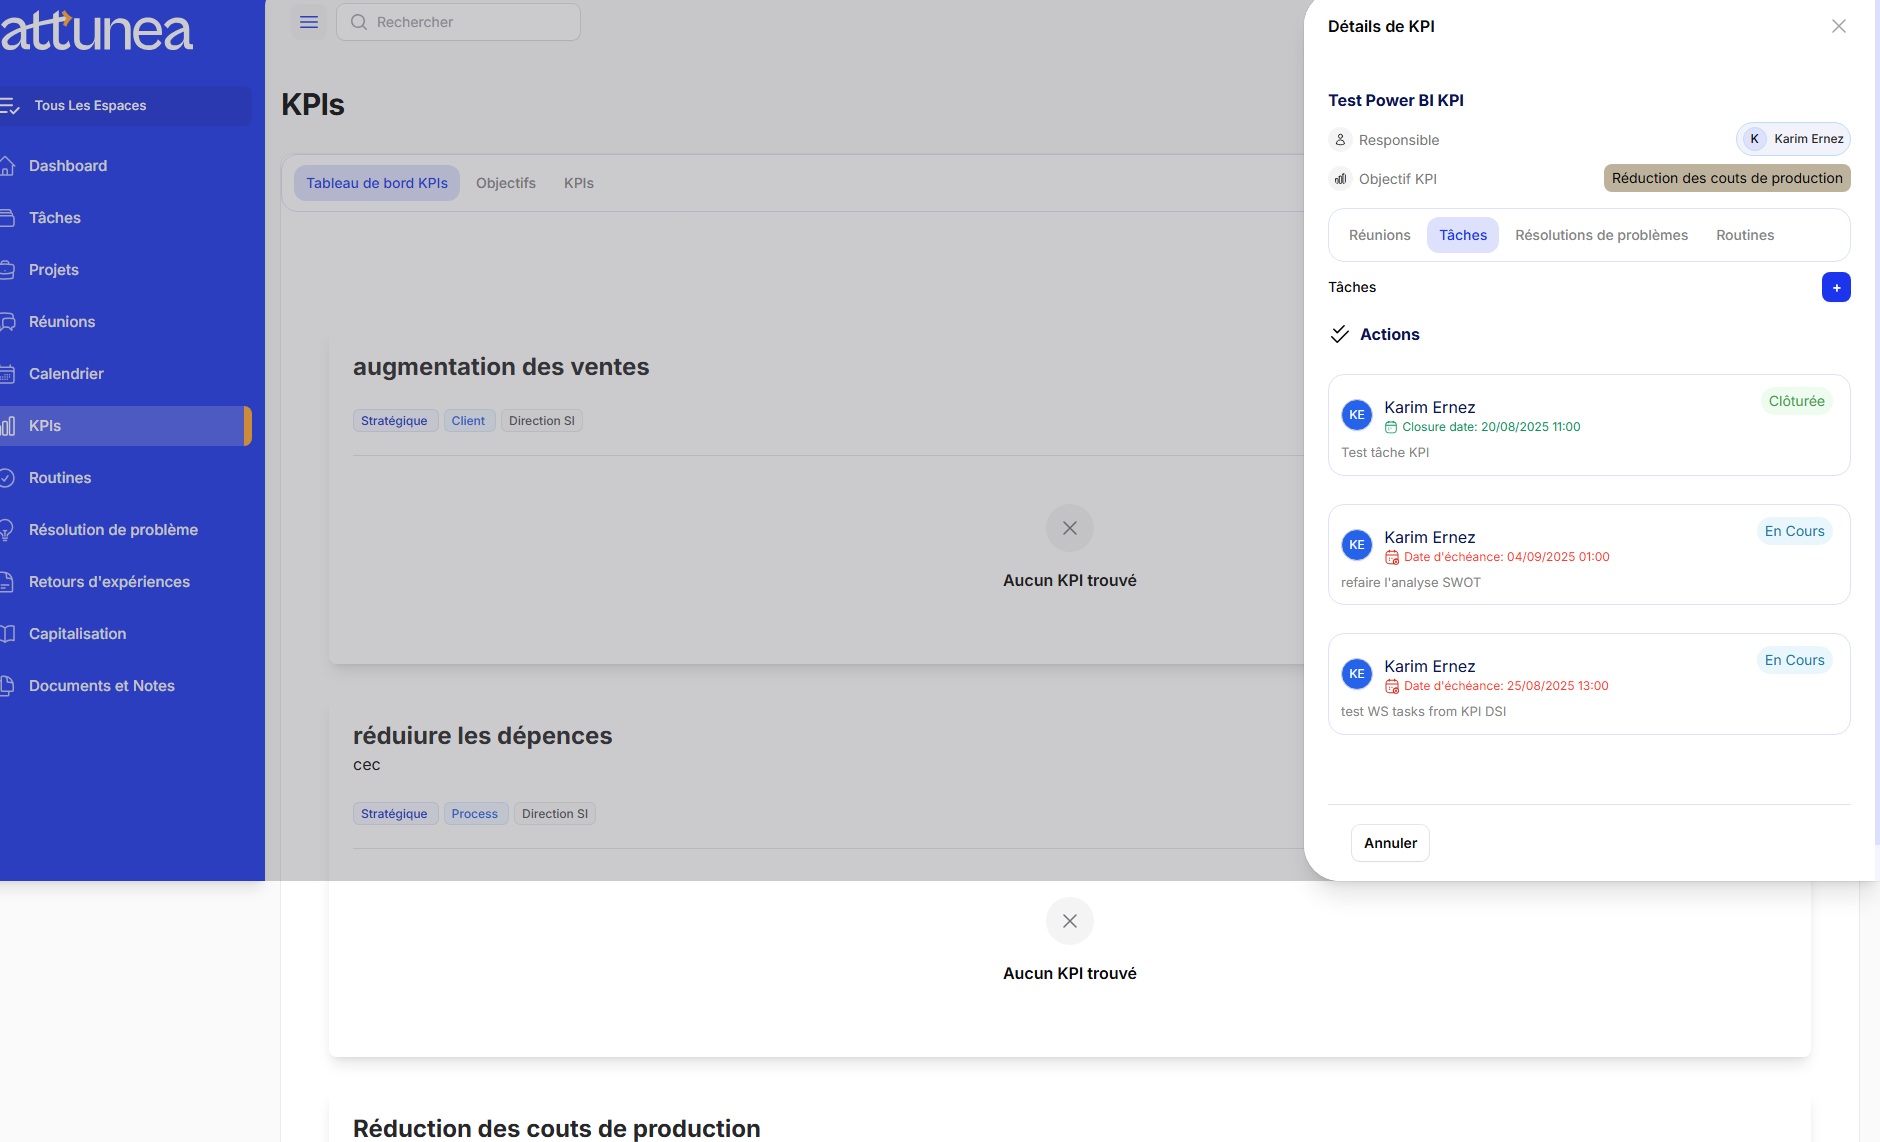Click the Clôturée status badge
This screenshot has height=1142, width=1880.
pyautogui.click(x=1793, y=400)
